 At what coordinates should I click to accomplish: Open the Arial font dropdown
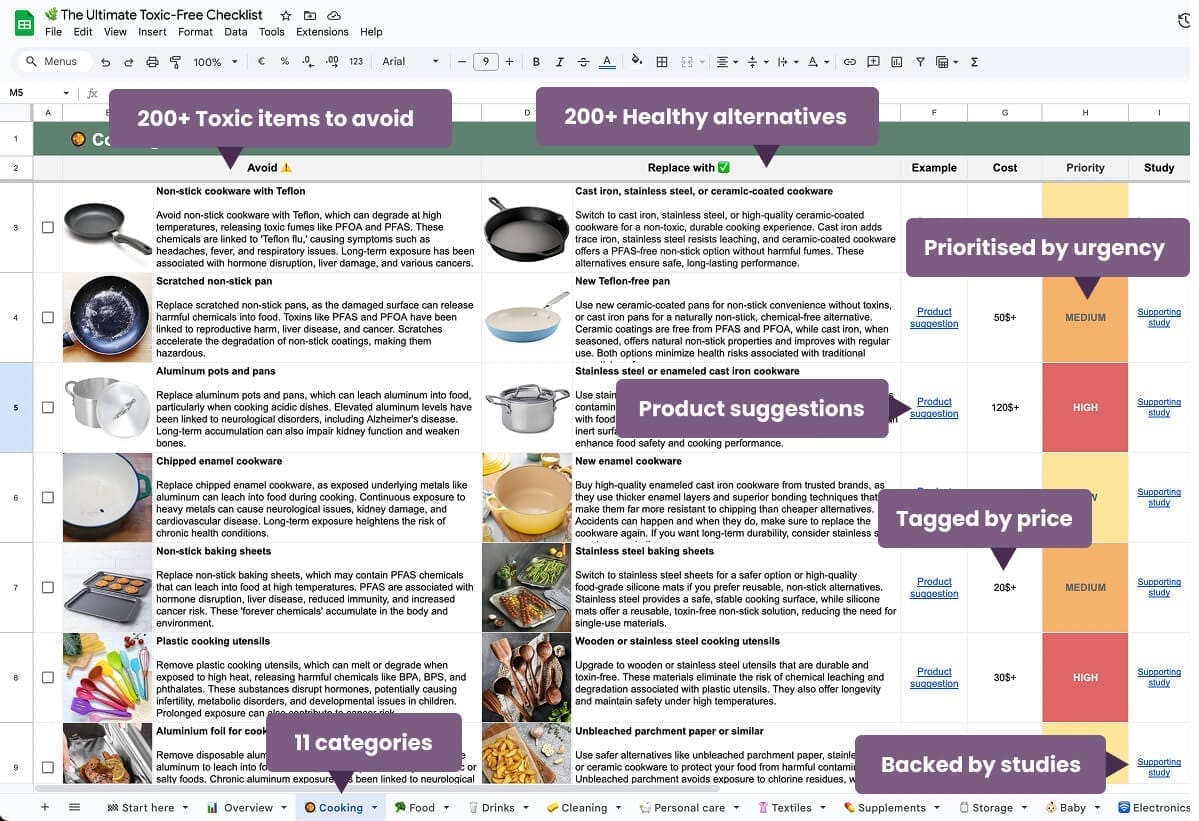[x=410, y=61]
